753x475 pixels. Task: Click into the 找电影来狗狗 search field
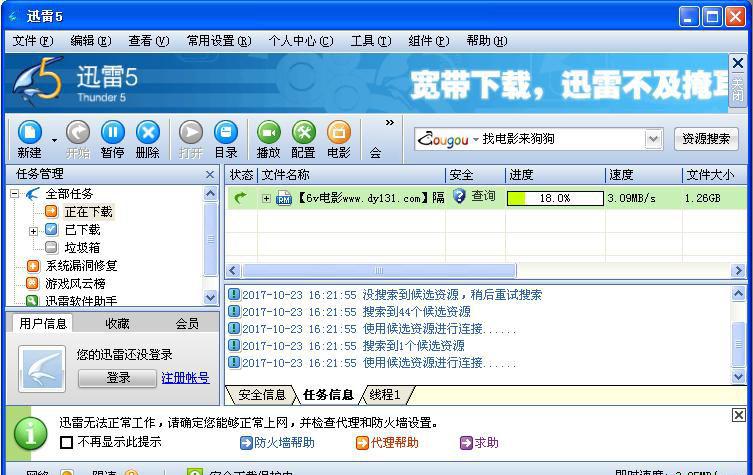(x=562, y=139)
